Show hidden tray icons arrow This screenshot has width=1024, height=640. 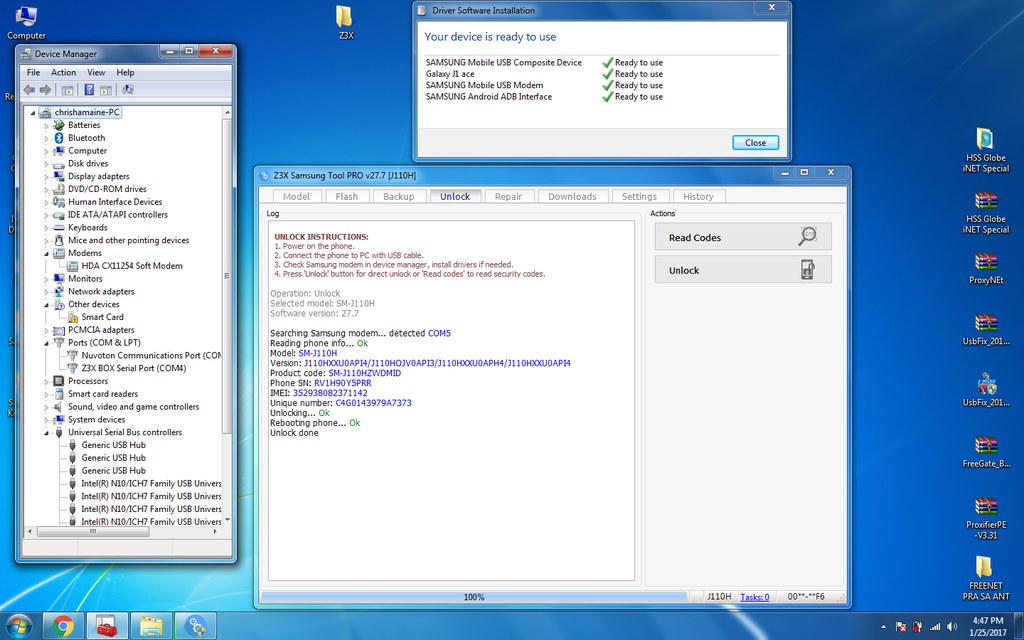[x=883, y=627]
